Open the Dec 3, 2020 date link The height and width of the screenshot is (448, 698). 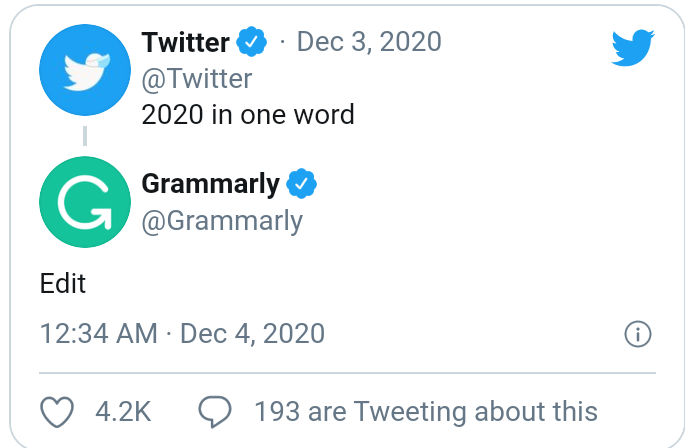pos(369,43)
